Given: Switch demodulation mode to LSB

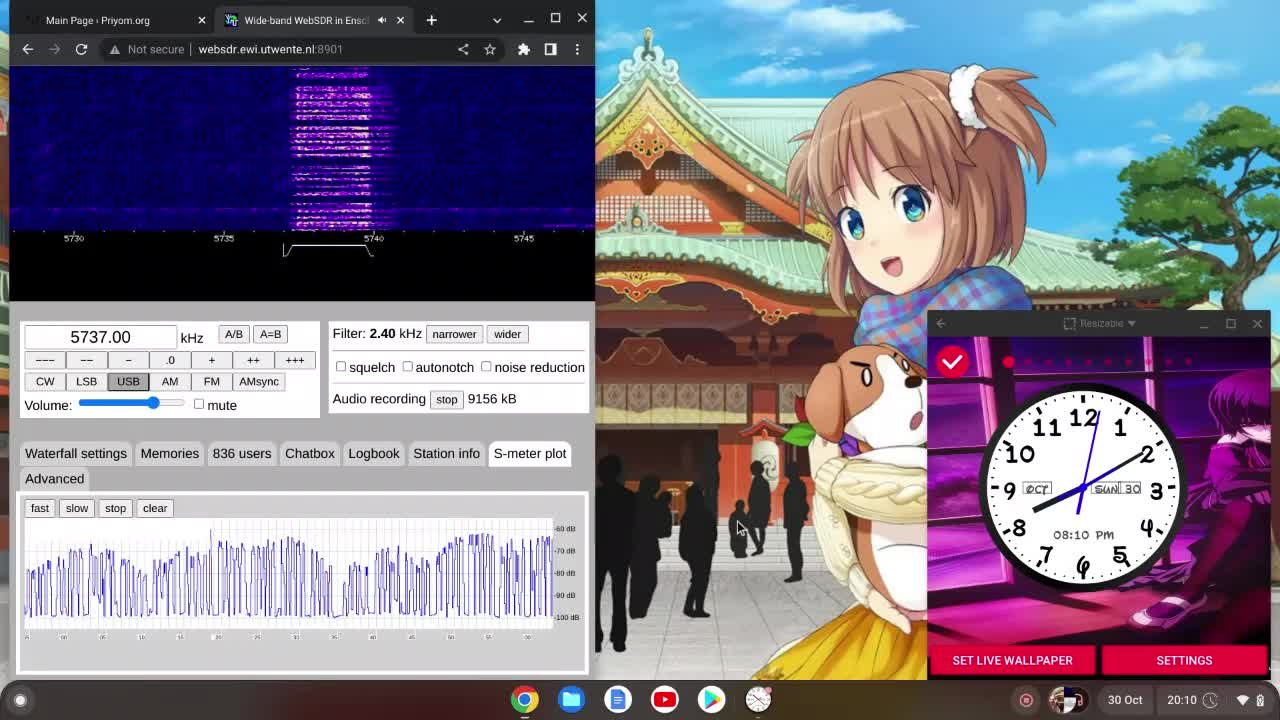Looking at the screenshot, I should (86, 381).
